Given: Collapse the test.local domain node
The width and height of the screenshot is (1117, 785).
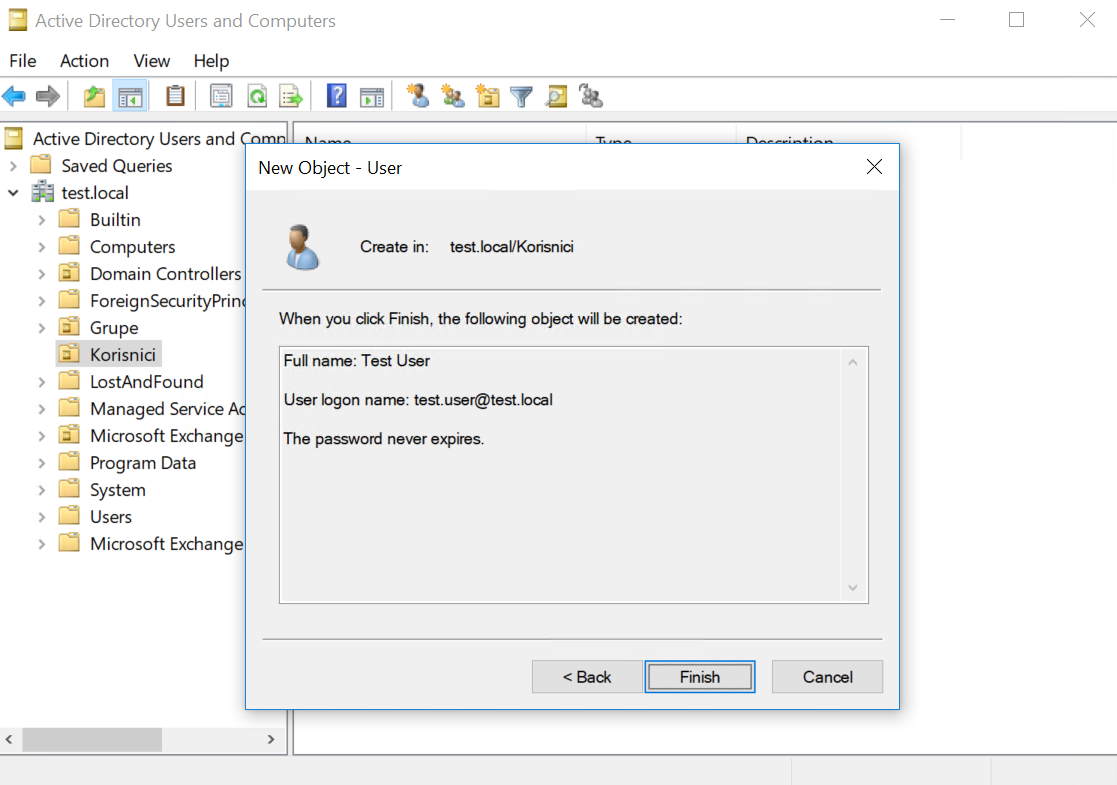Looking at the screenshot, I should [12, 192].
